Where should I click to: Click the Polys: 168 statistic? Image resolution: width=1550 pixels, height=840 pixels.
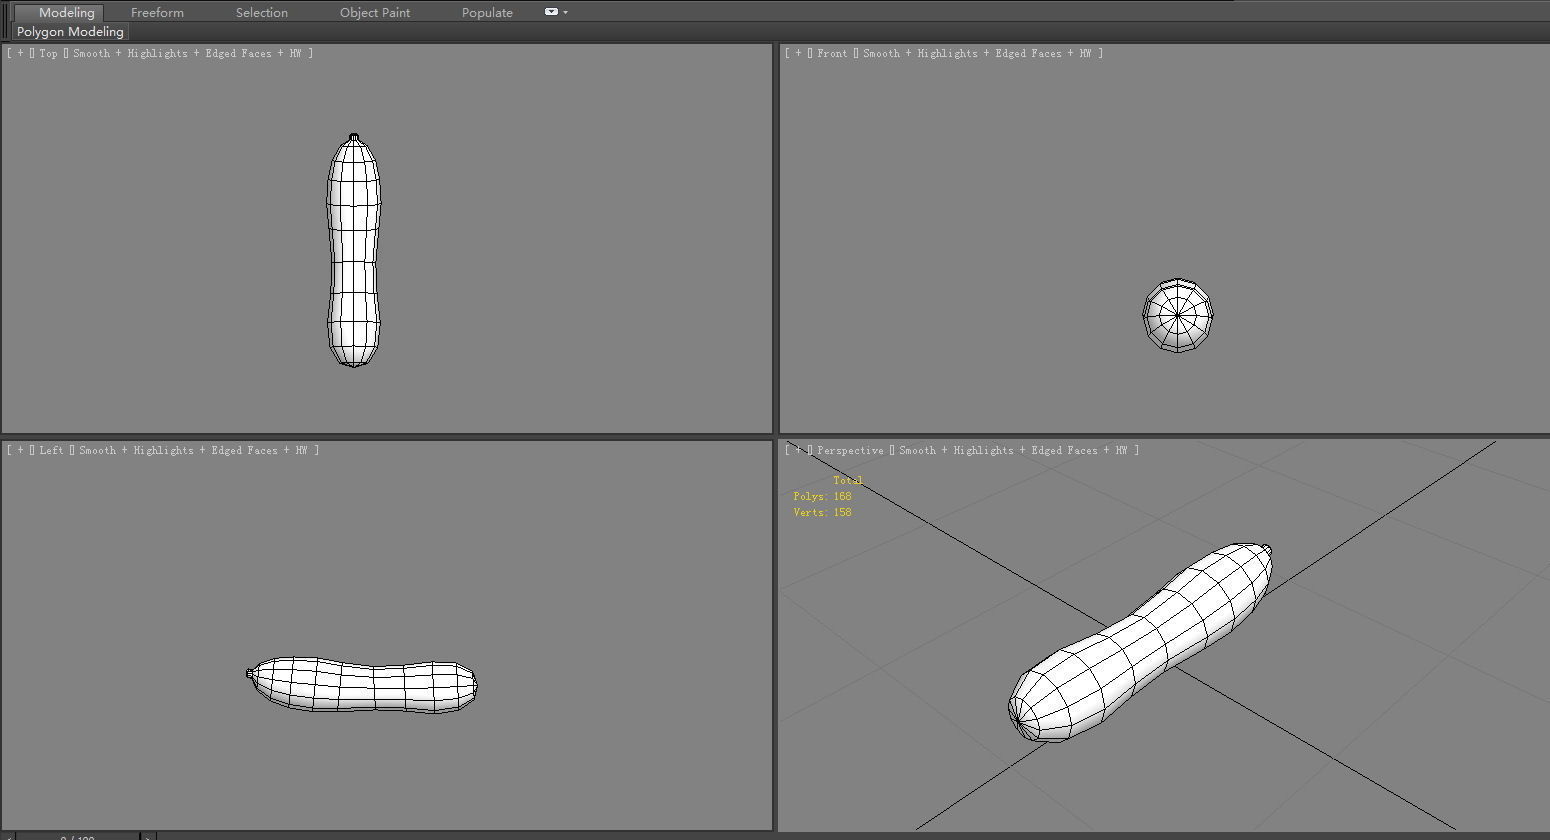pyautogui.click(x=822, y=496)
